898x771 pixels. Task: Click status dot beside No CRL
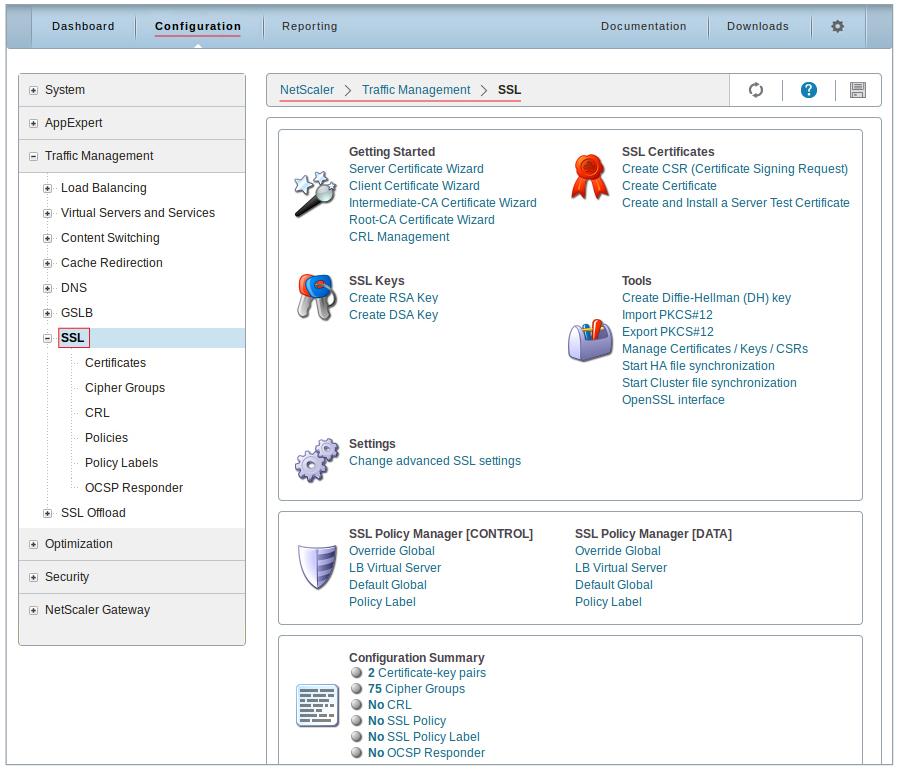(357, 705)
